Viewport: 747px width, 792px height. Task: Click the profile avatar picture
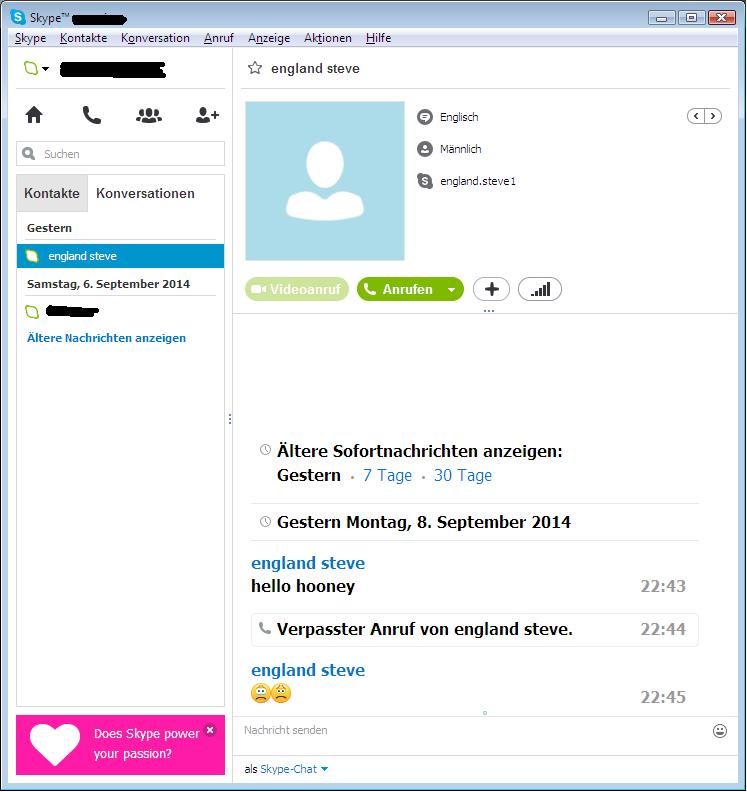point(325,181)
